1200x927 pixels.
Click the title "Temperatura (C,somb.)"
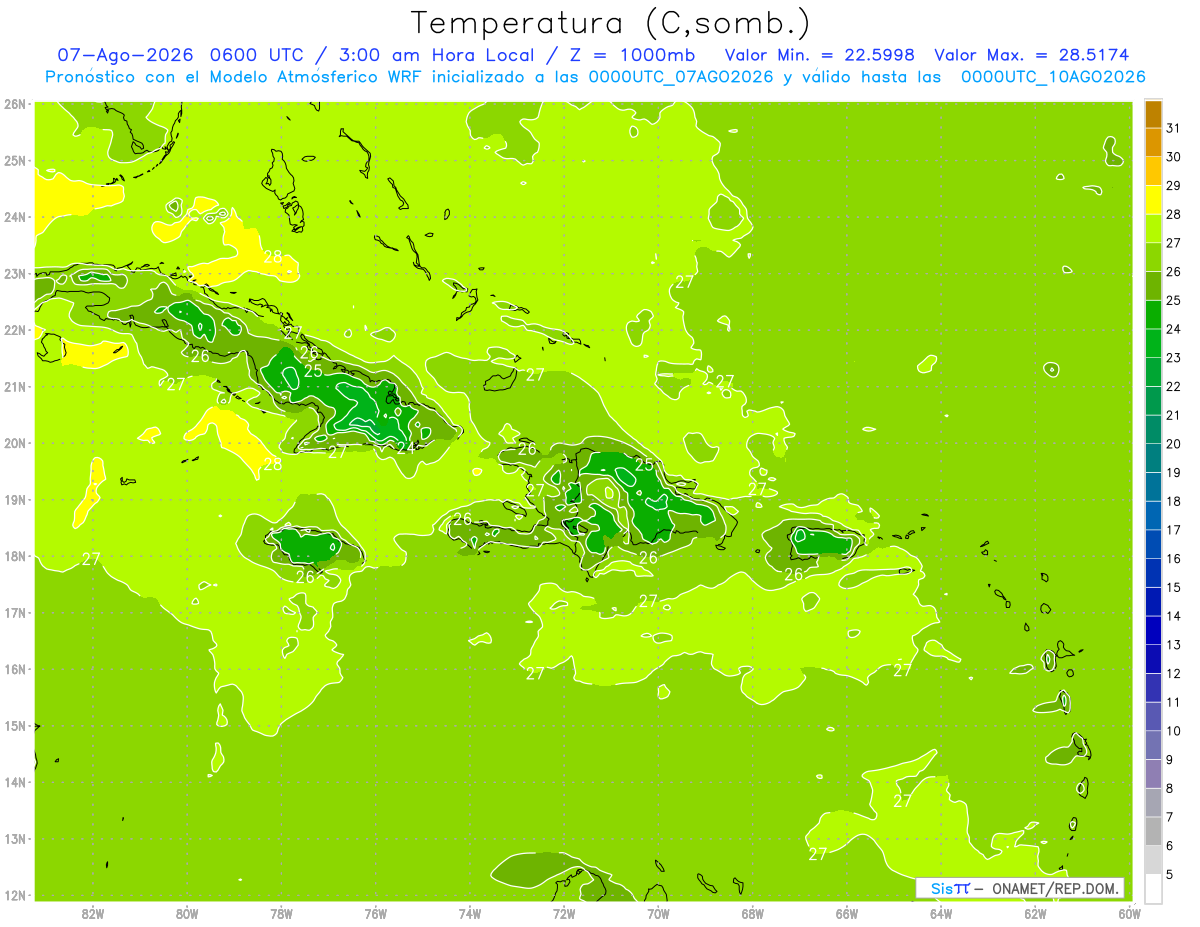point(610,23)
